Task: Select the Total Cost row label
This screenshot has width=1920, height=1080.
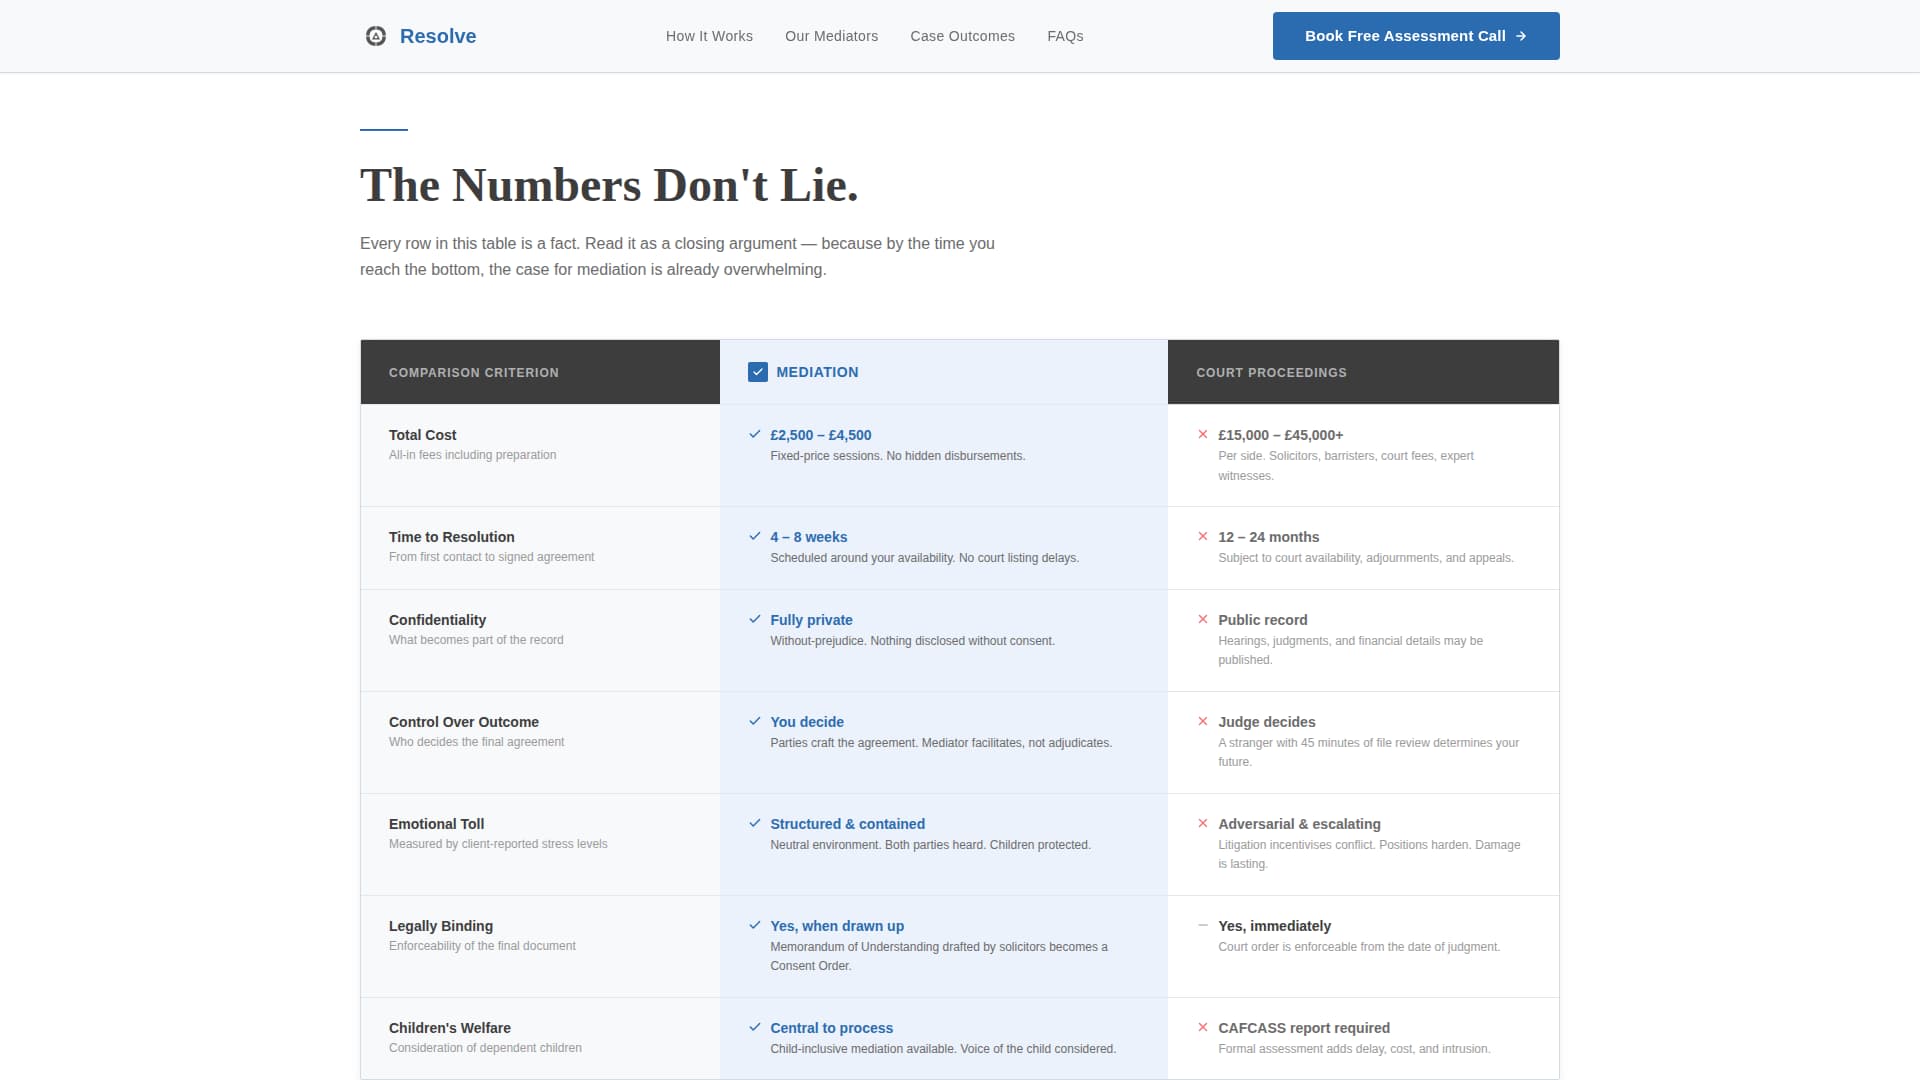Action: [422, 435]
